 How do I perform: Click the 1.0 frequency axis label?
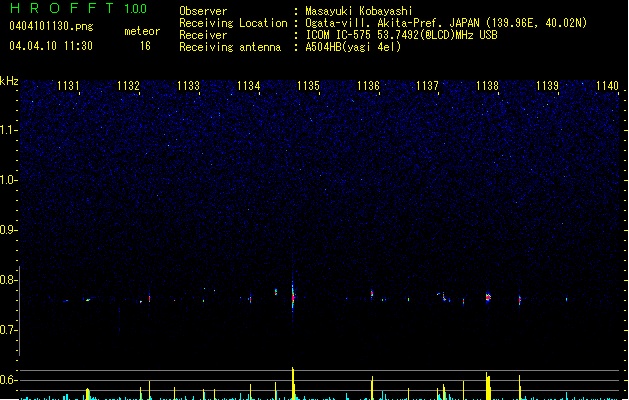point(9,180)
